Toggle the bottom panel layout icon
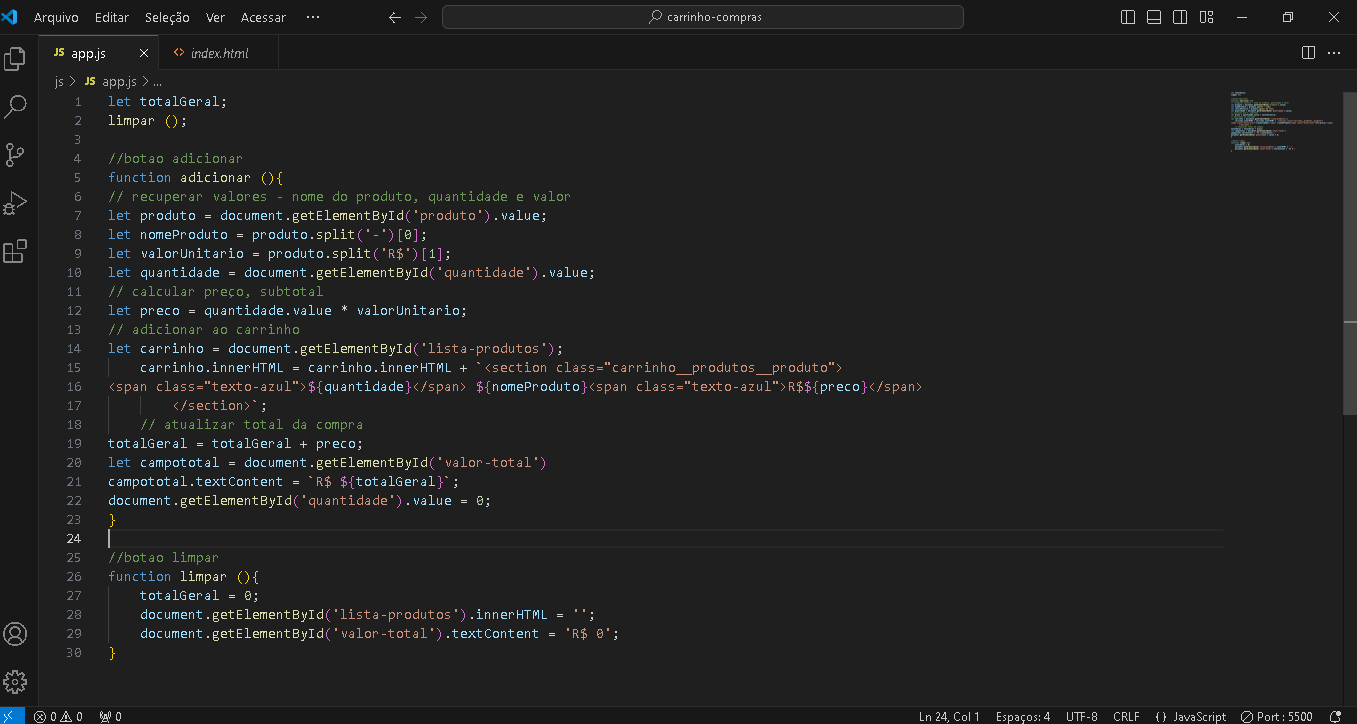 point(1154,17)
